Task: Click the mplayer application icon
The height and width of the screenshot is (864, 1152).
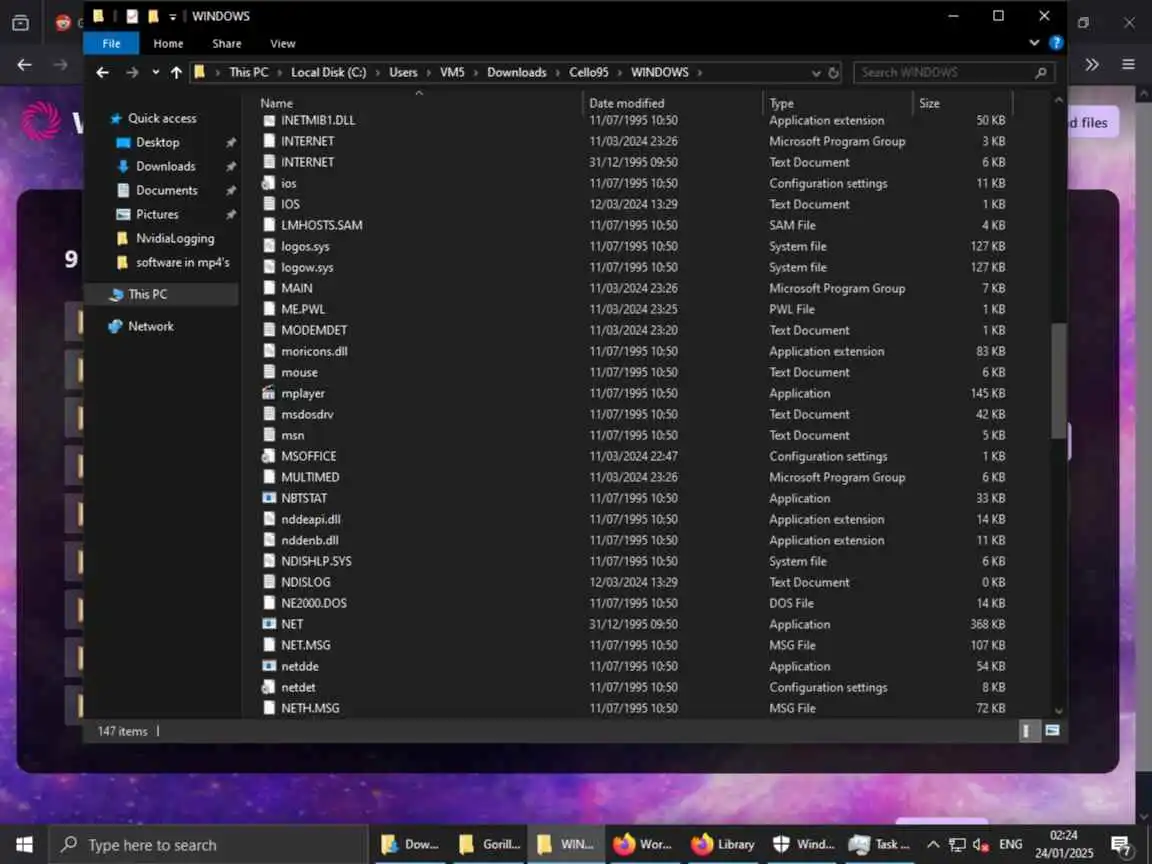Action: pos(269,393)
